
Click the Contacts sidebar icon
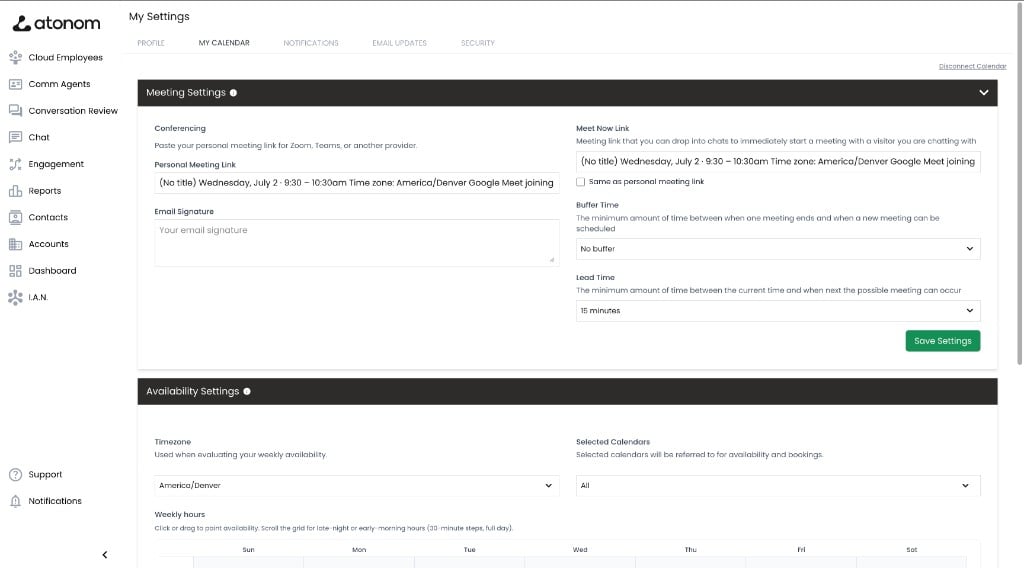[x=16, y=217]
